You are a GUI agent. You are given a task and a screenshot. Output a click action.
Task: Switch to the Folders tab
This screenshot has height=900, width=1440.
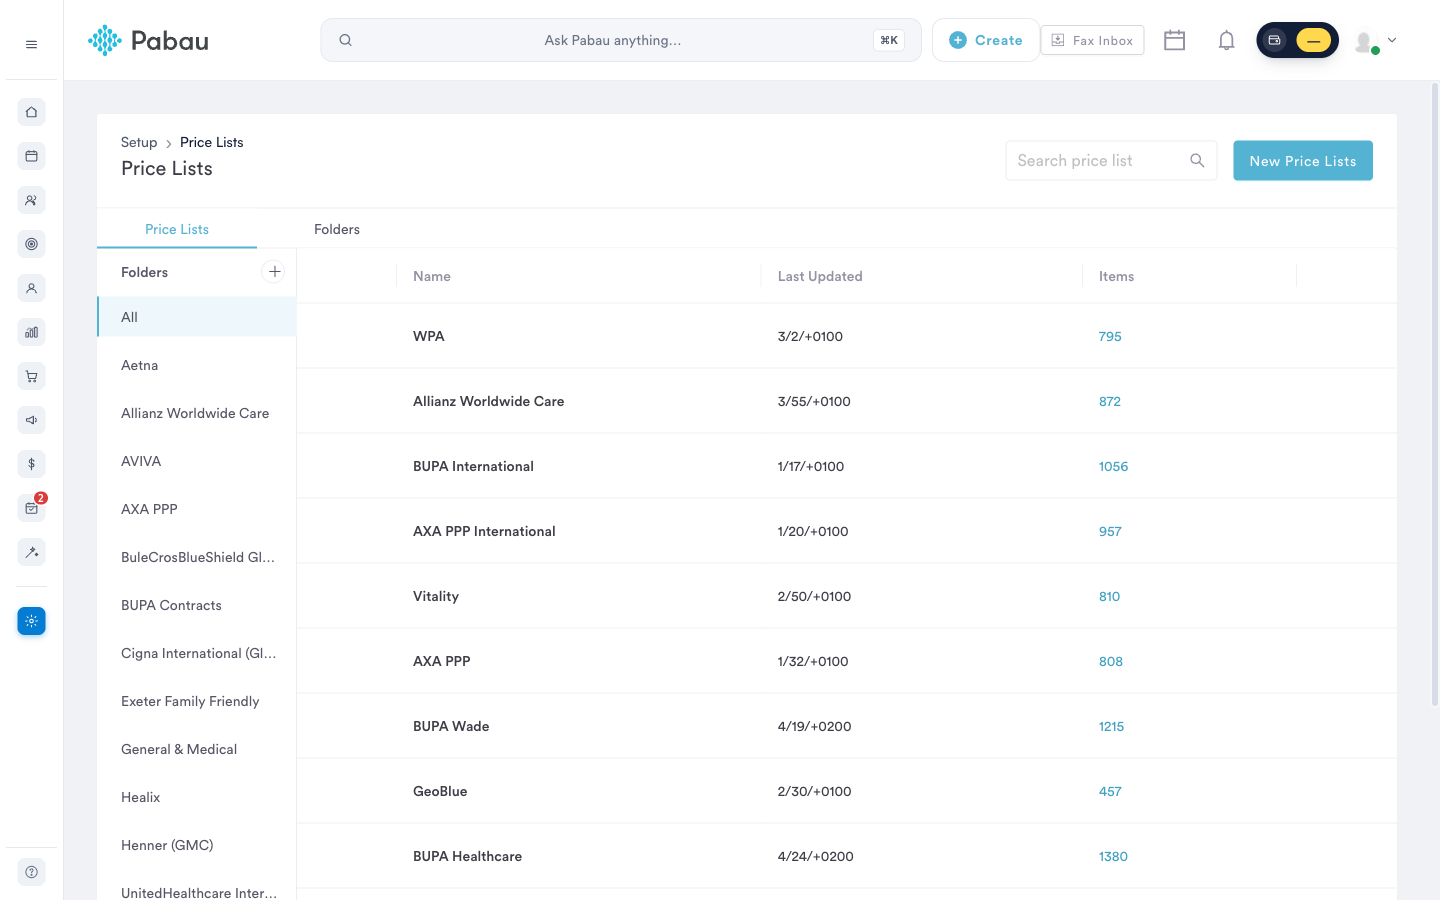pos(337,229)
